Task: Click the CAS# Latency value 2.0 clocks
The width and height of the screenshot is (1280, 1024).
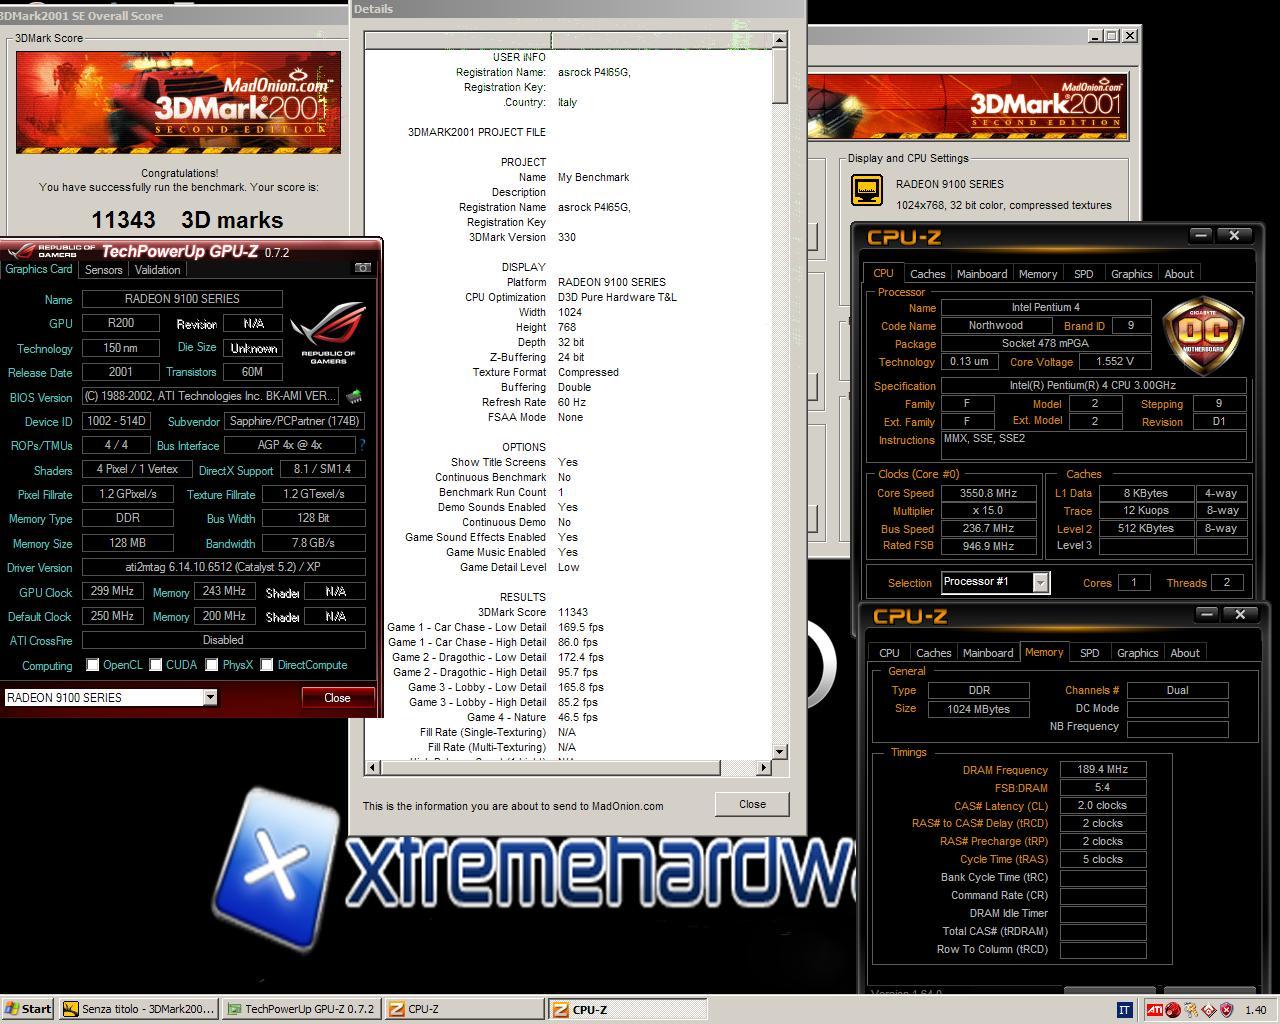Action: (x=1102, y=805)
